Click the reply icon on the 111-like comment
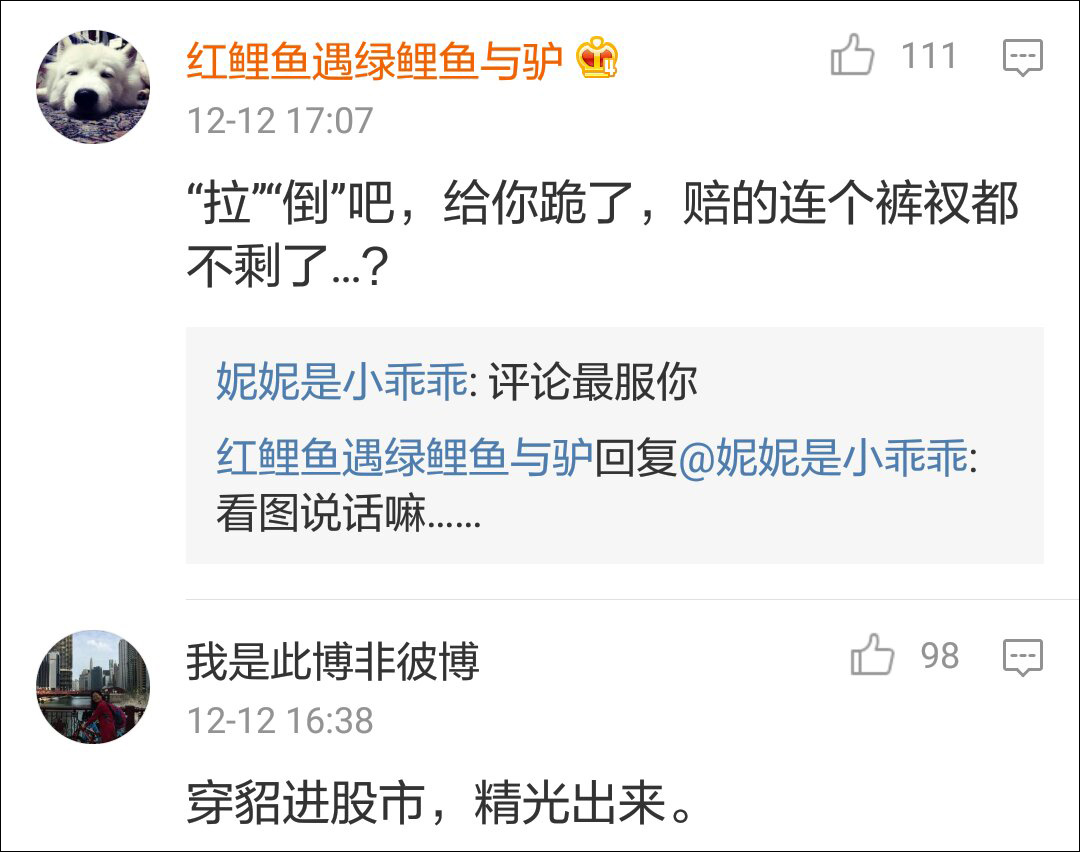The height and width of the screenshot is (852, 1080). click(1022, 58)
